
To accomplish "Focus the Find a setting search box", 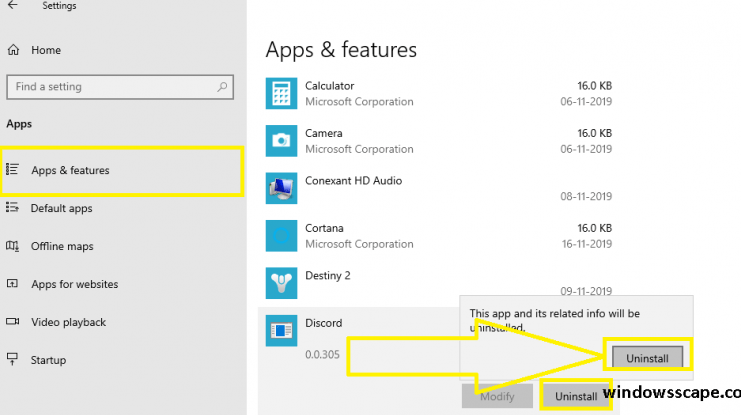I will click(120, 87).
